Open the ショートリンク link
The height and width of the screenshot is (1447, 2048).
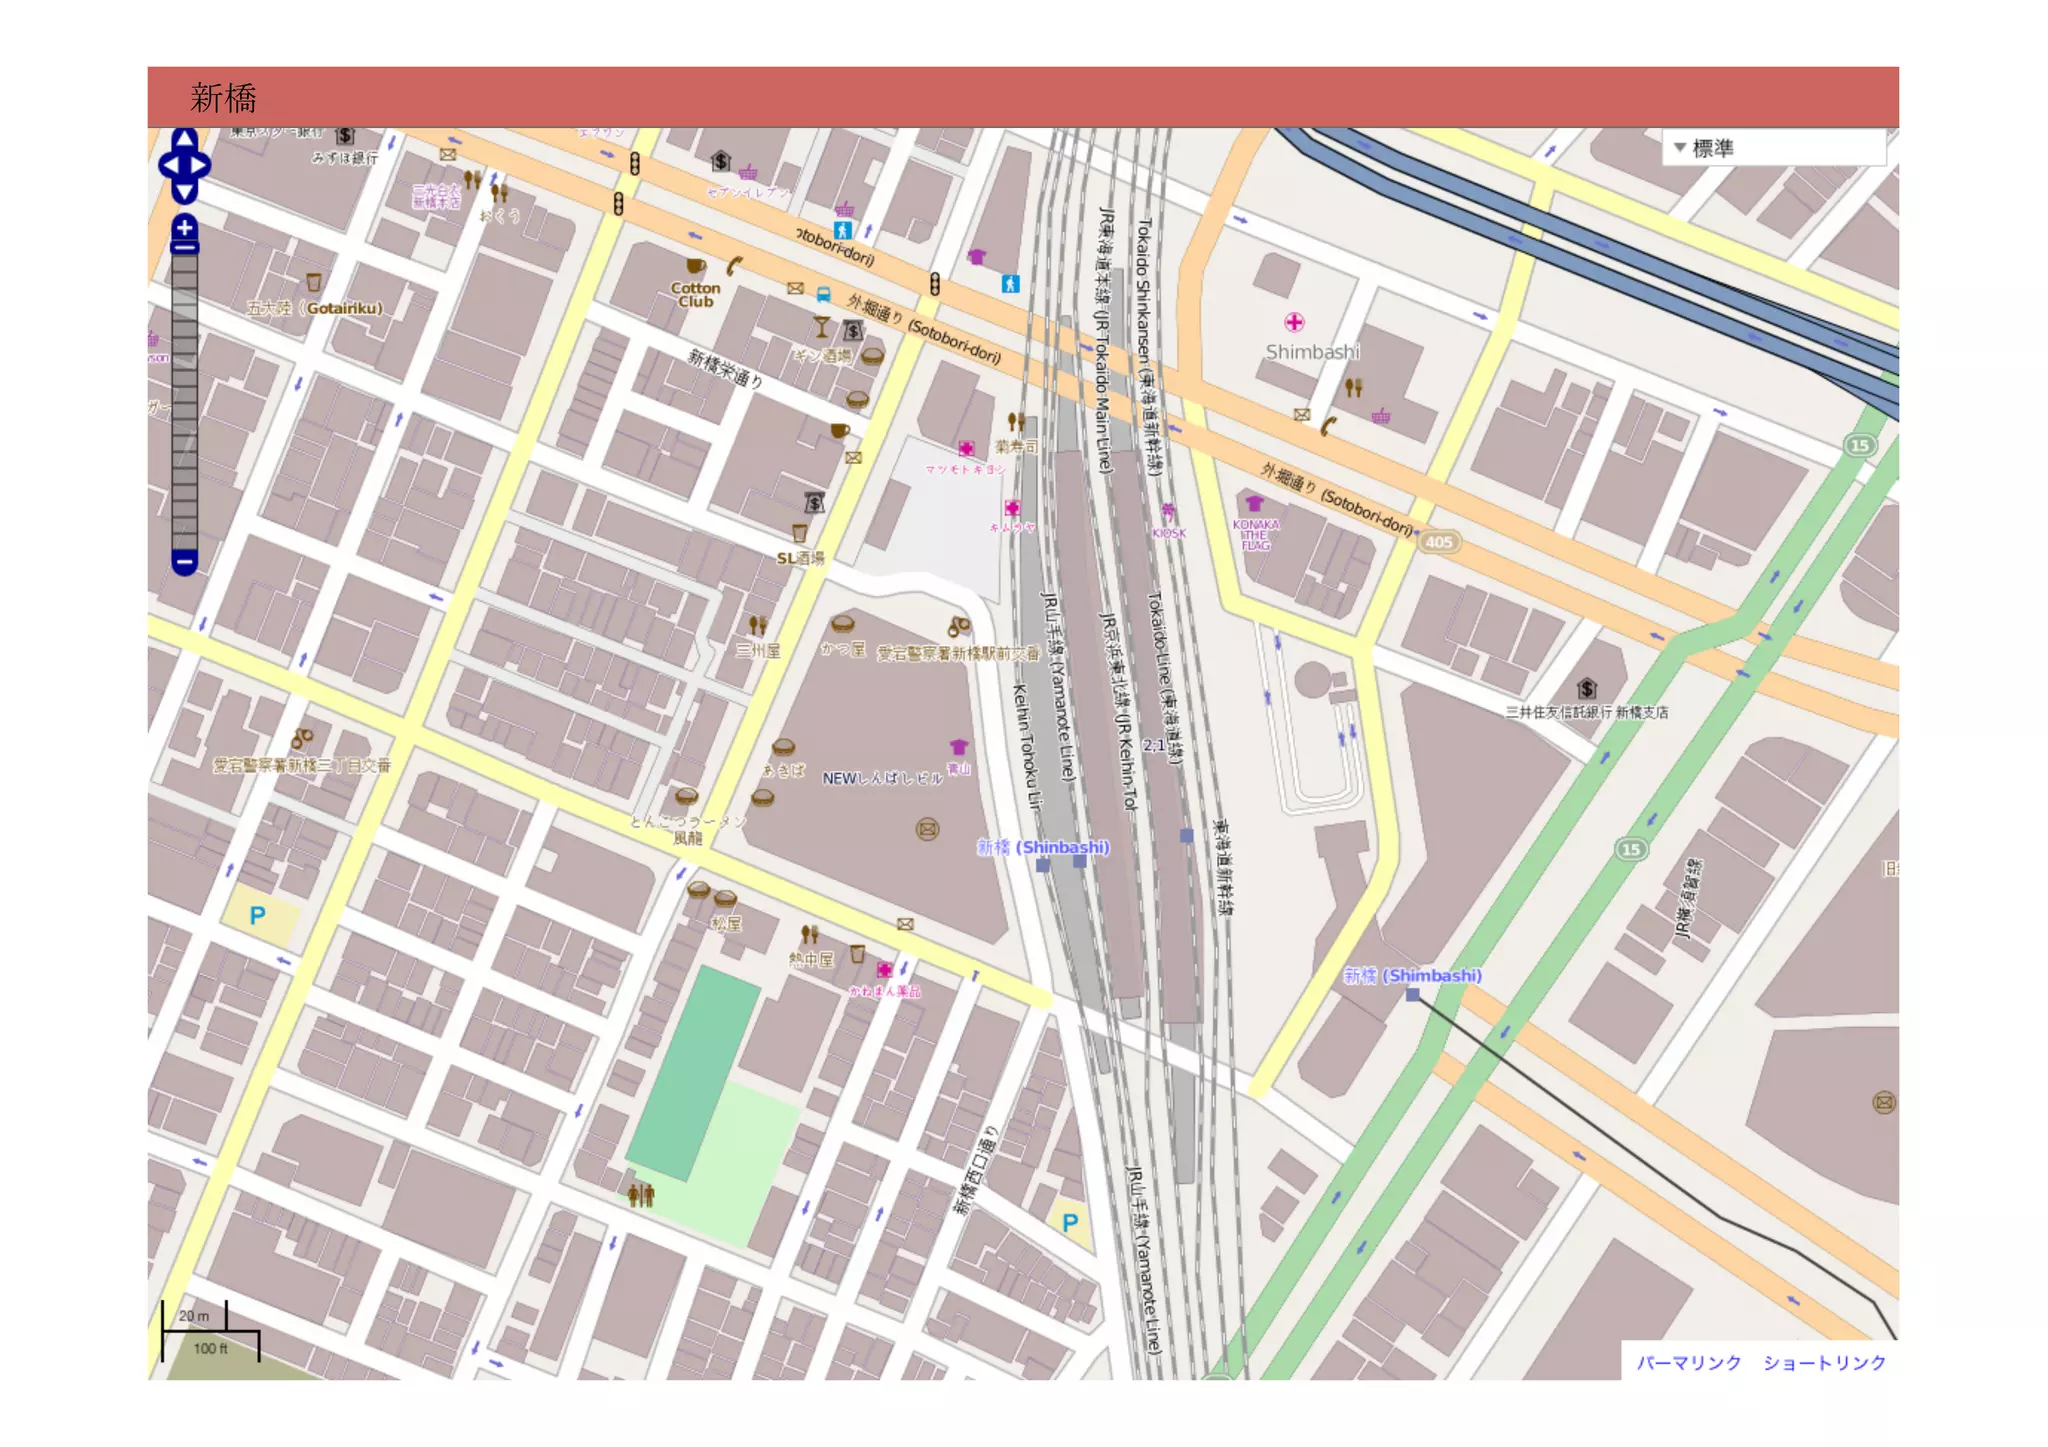point(1824,1363)
